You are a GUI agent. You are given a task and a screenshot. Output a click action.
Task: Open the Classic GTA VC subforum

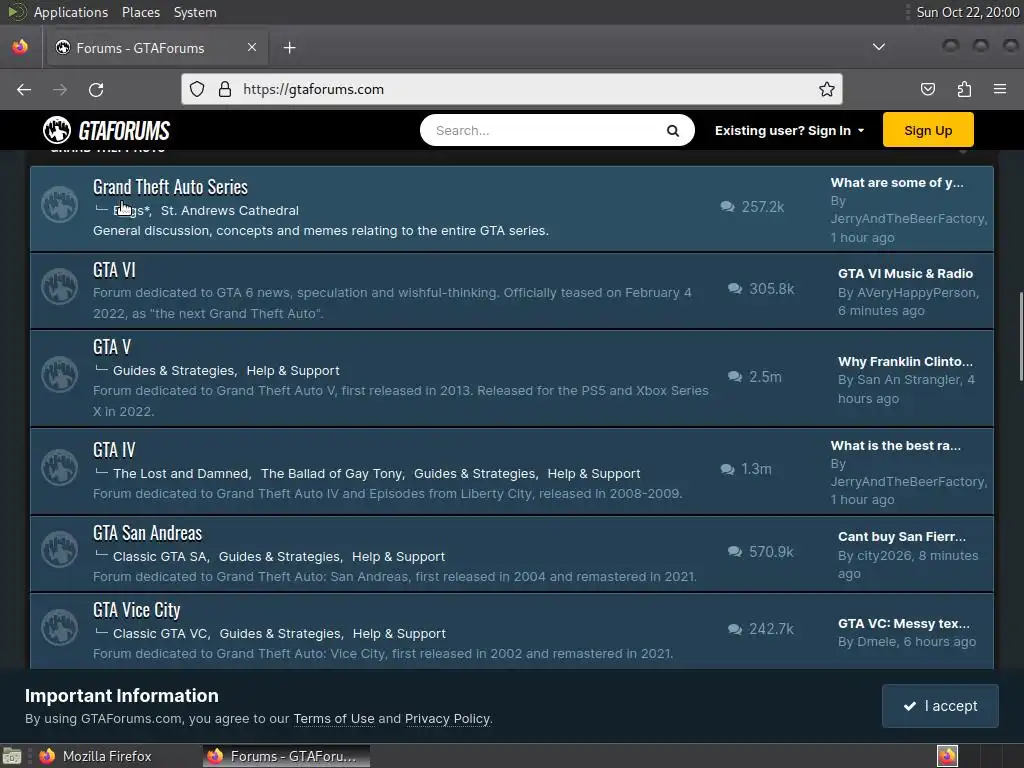tap(161, 633)
